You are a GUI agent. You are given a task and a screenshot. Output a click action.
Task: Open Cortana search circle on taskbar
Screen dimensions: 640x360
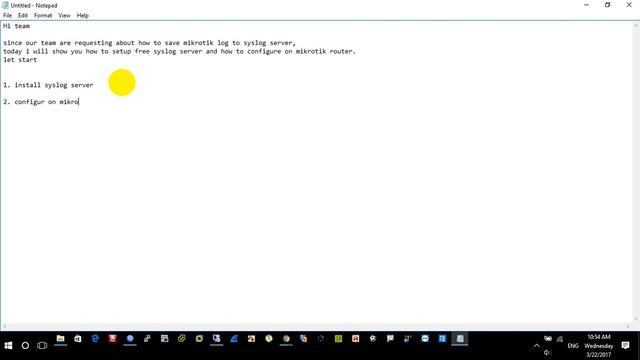pyautogui.click(x=25, y=346)
